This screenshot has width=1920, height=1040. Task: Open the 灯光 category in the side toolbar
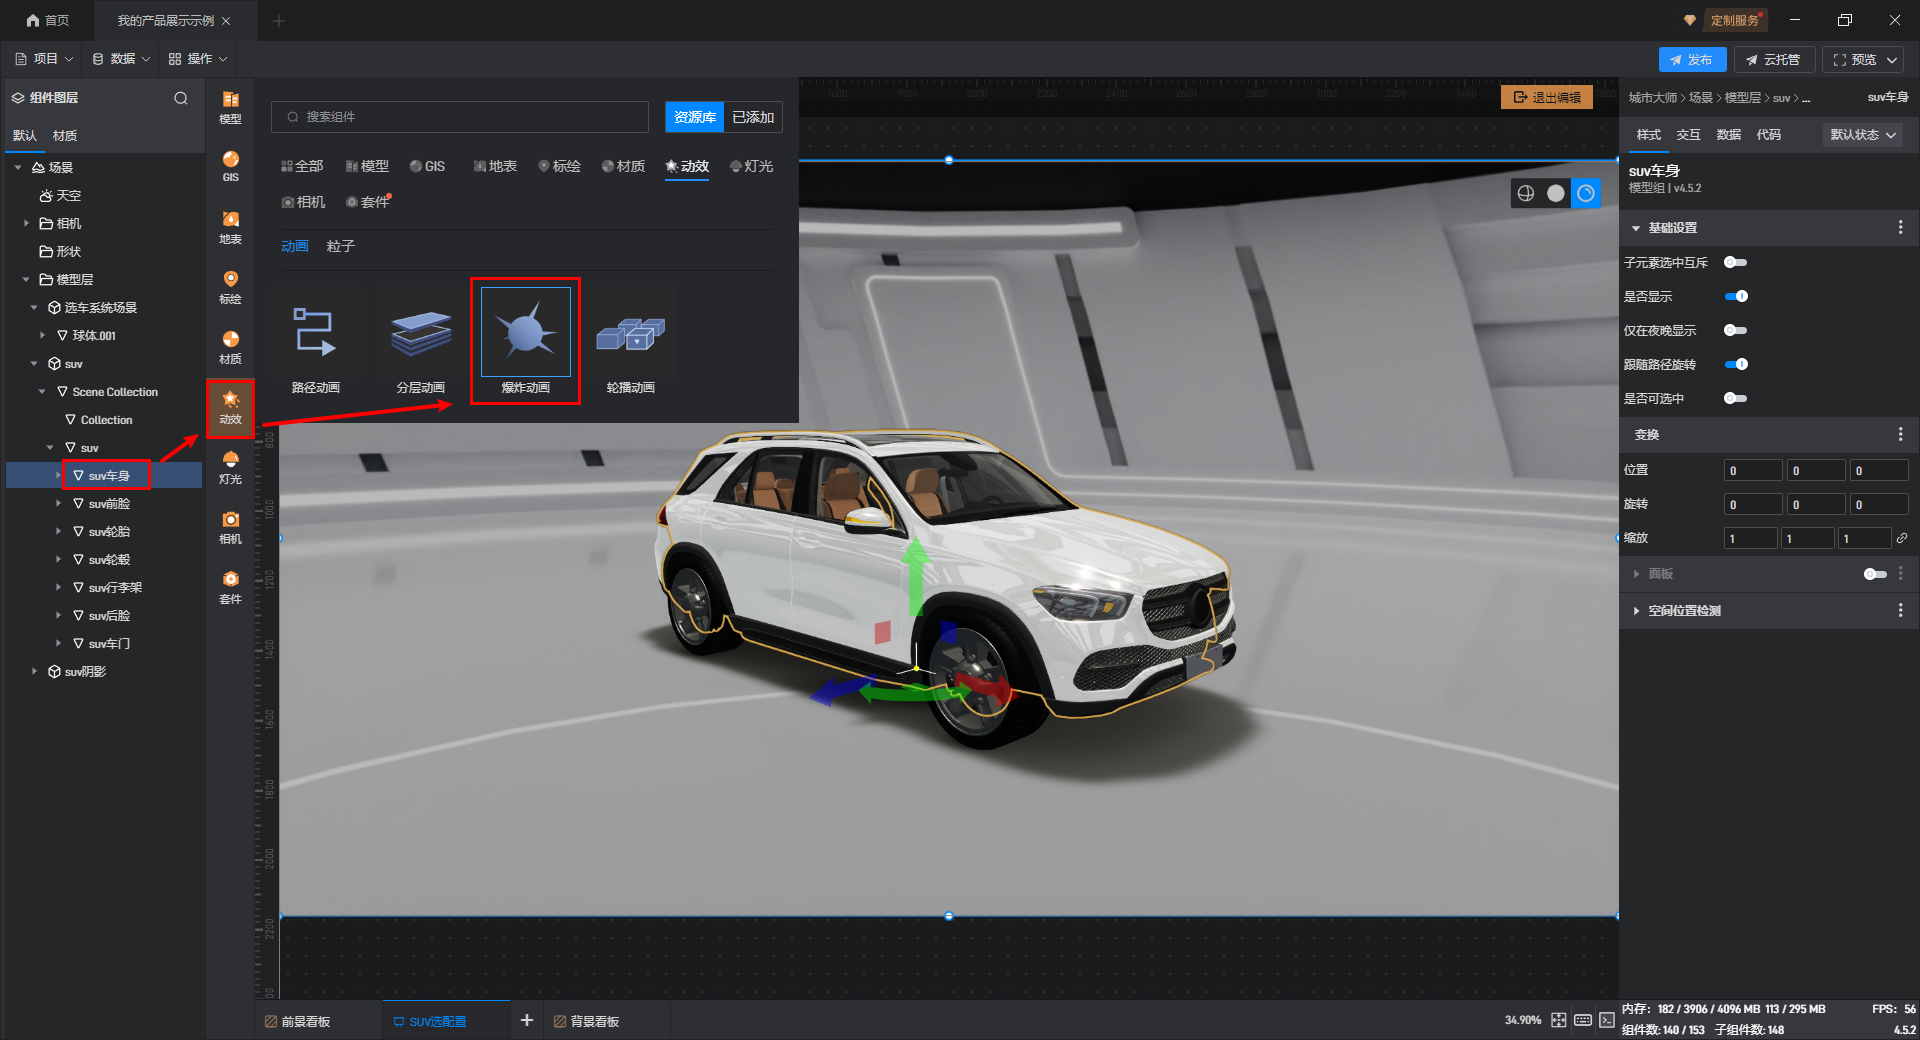pos(230,467)
